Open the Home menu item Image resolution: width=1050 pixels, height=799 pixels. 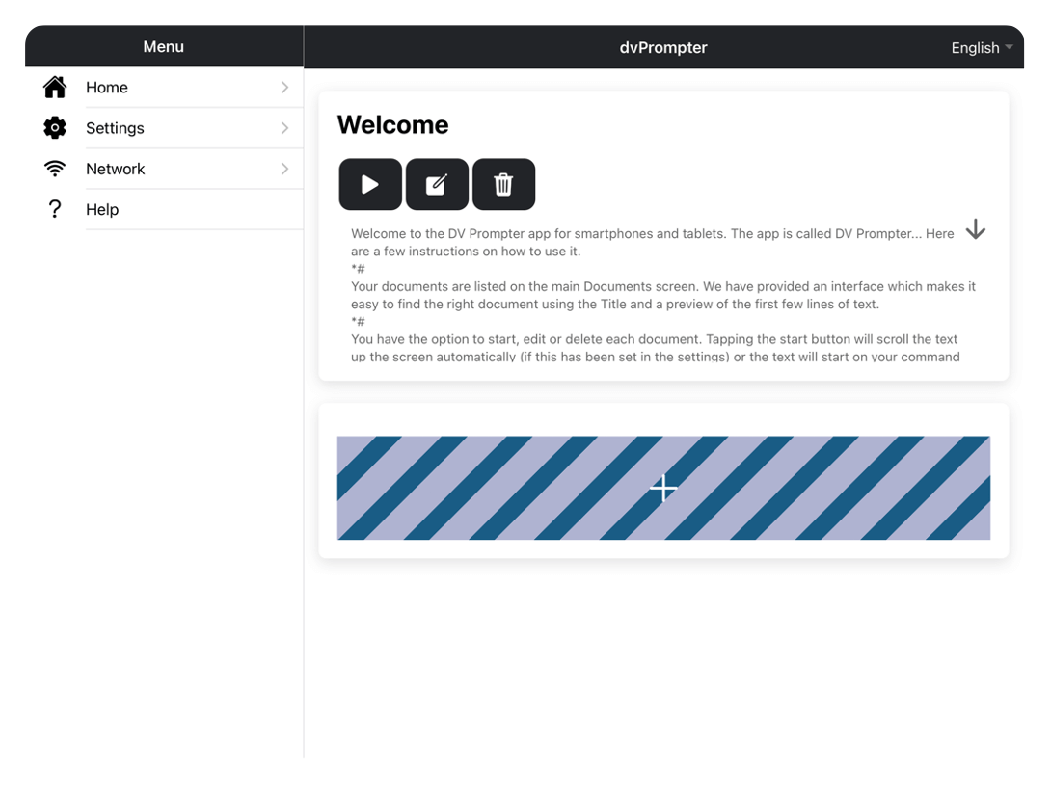click(165, 87)
